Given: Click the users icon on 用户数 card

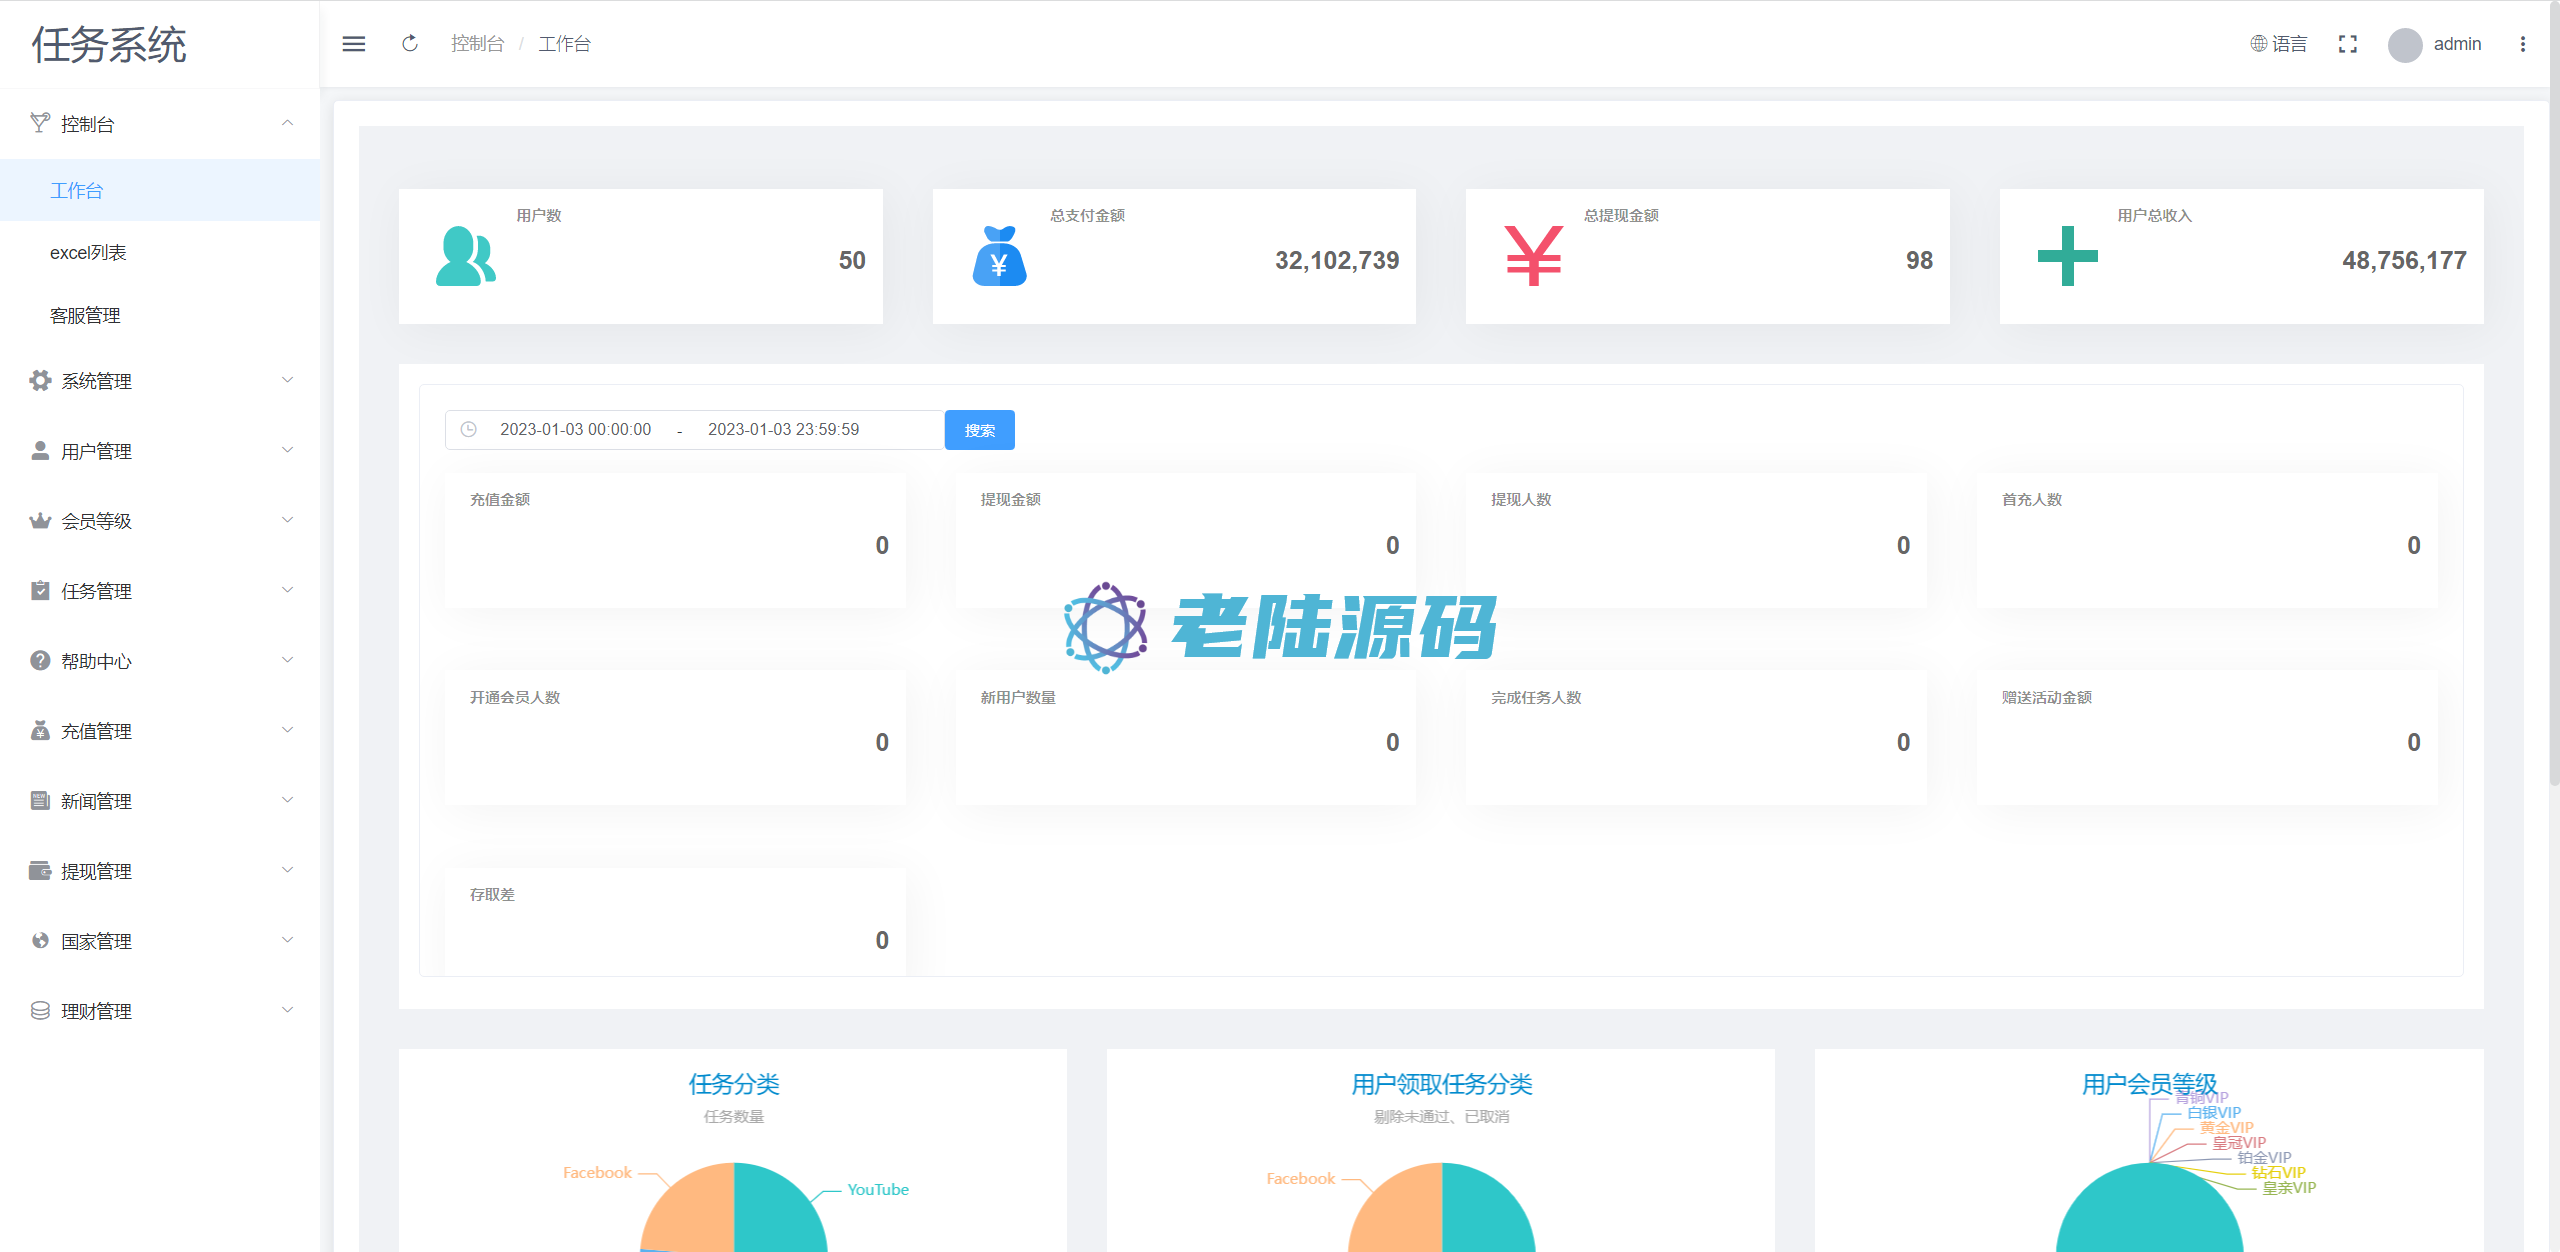Looking at the screenshot, I should 465,257.
